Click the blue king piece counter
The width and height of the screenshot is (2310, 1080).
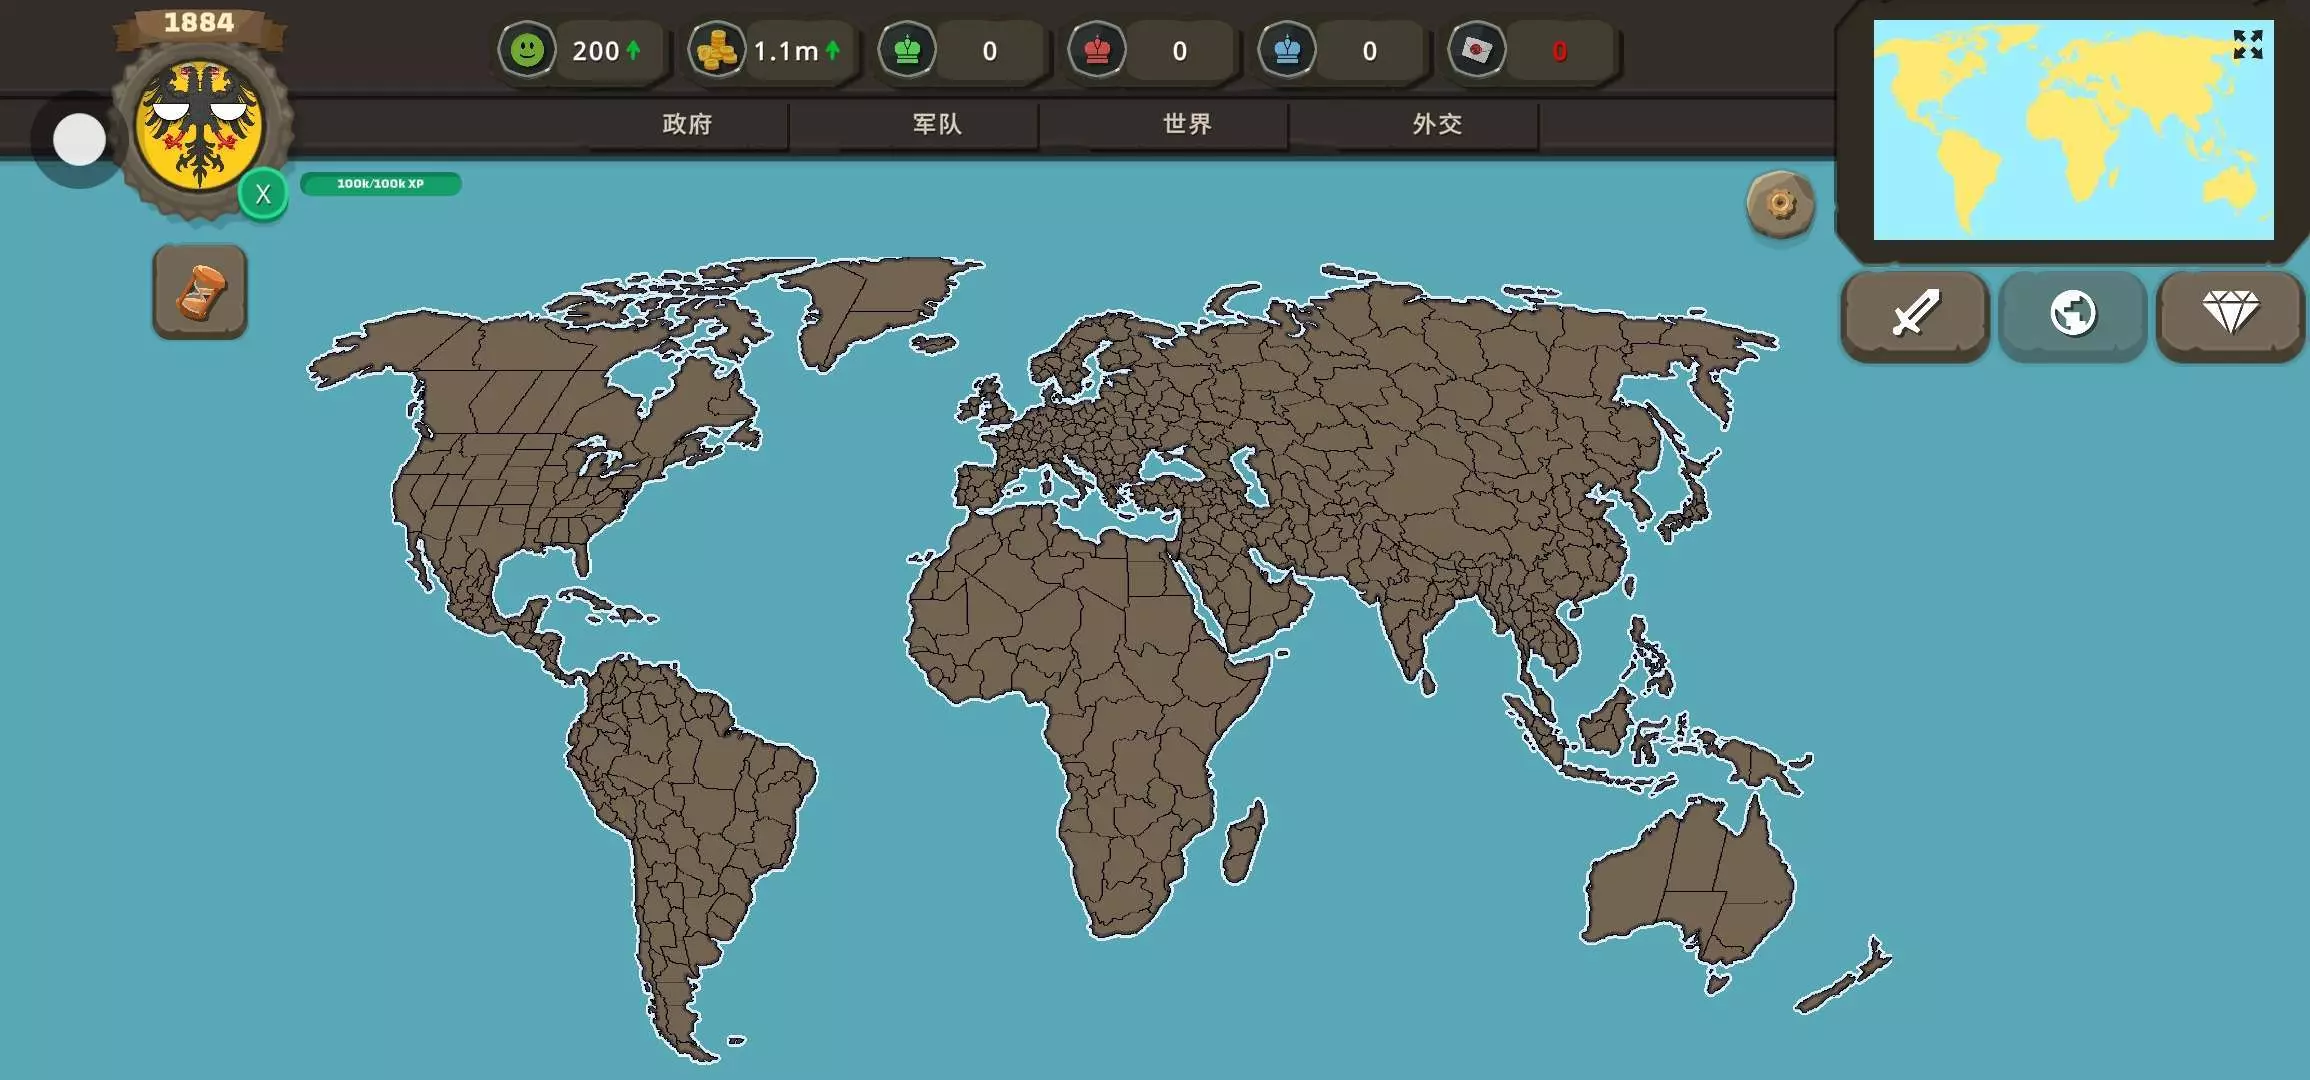(x=1287, y=50)
